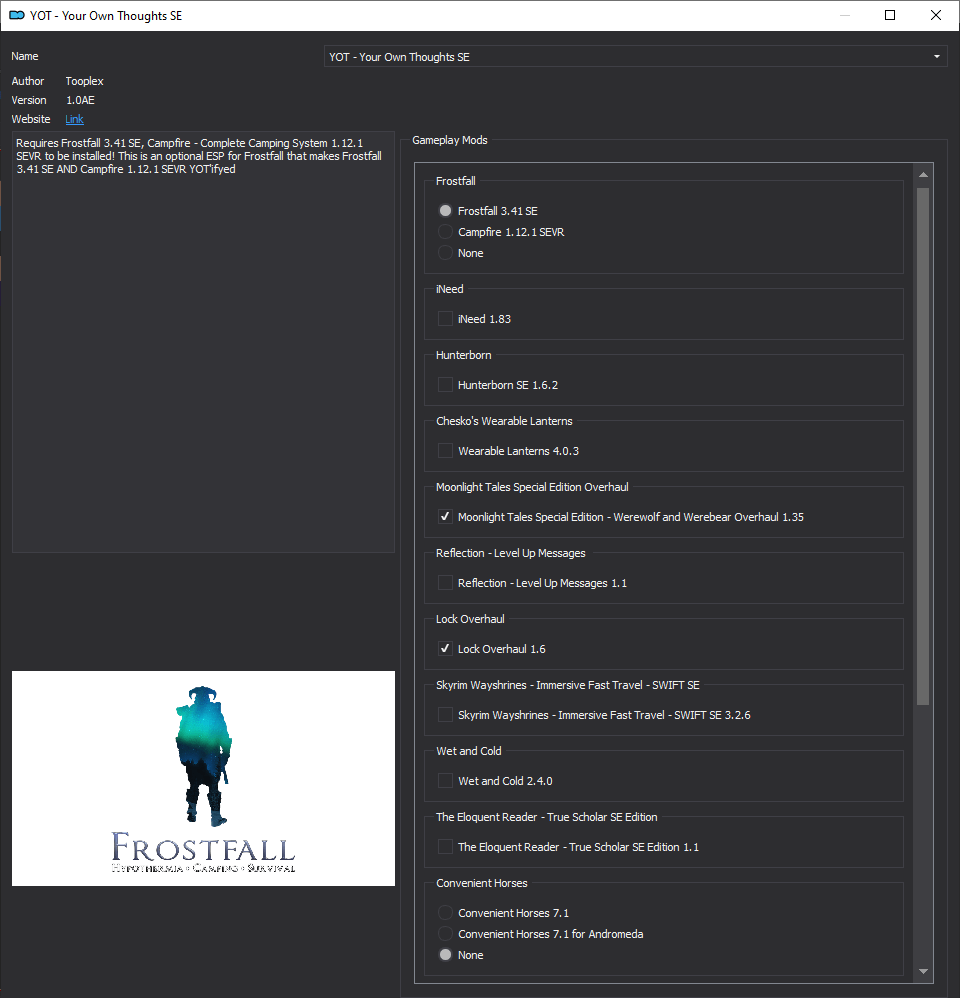Click the scroll up arrow in mod list
The width and height of the screenshot is (960, 998).
923,174
